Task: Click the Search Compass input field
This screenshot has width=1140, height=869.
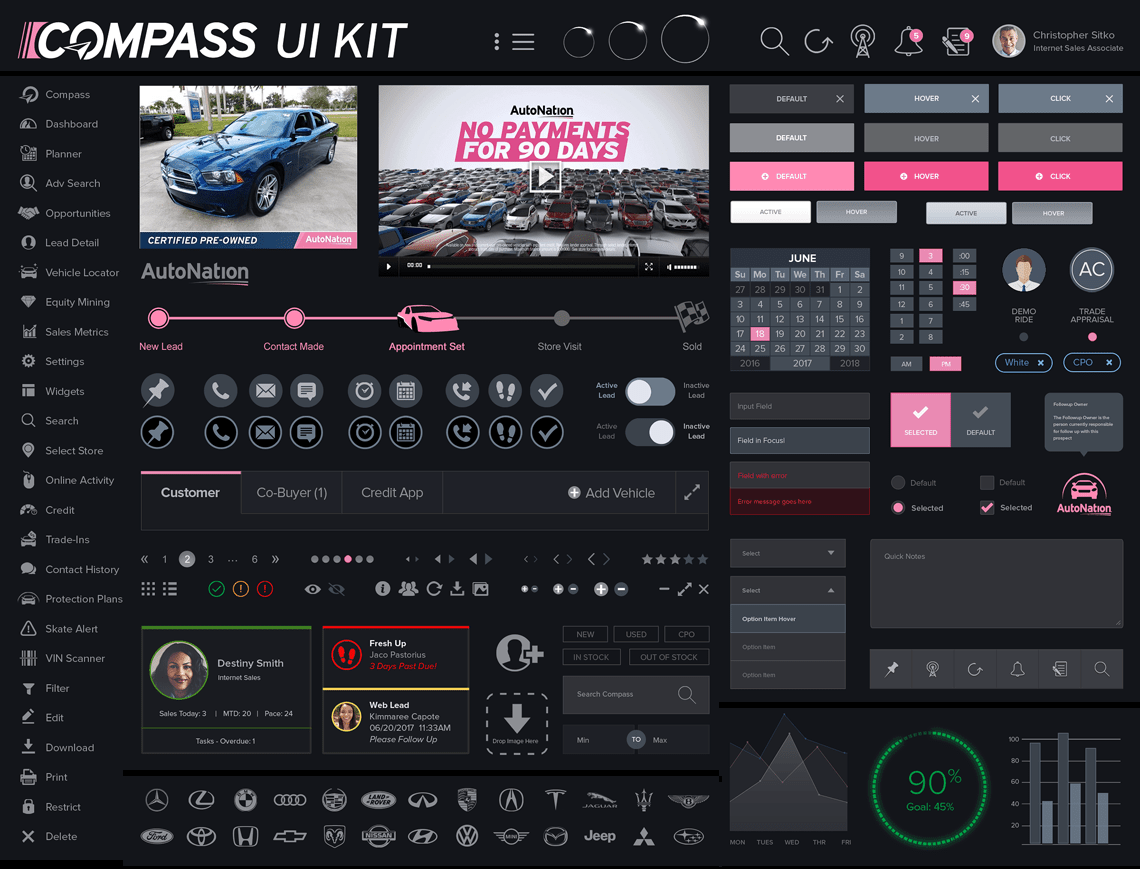Action: pos(635,694)
